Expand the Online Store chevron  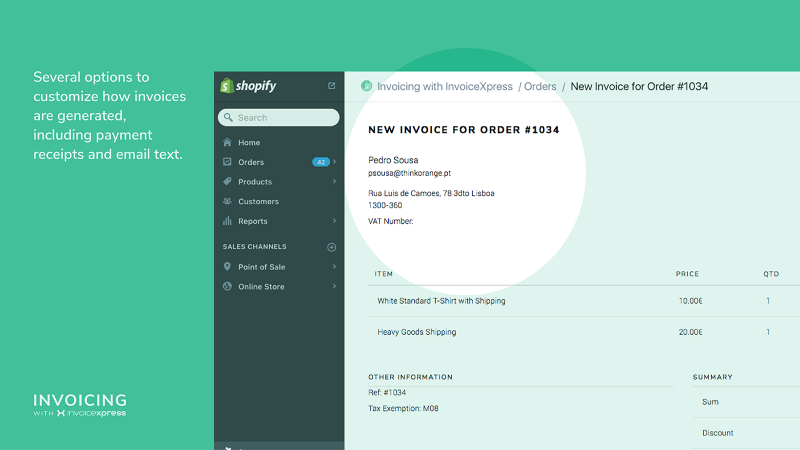334,286
